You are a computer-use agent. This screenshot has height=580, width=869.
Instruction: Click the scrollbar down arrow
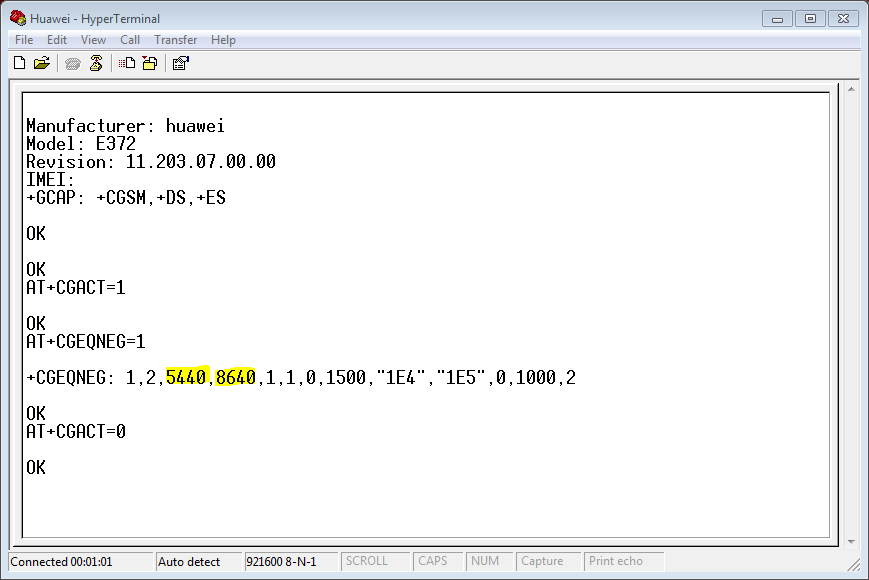pyautogui.click(x=851, y=542)
